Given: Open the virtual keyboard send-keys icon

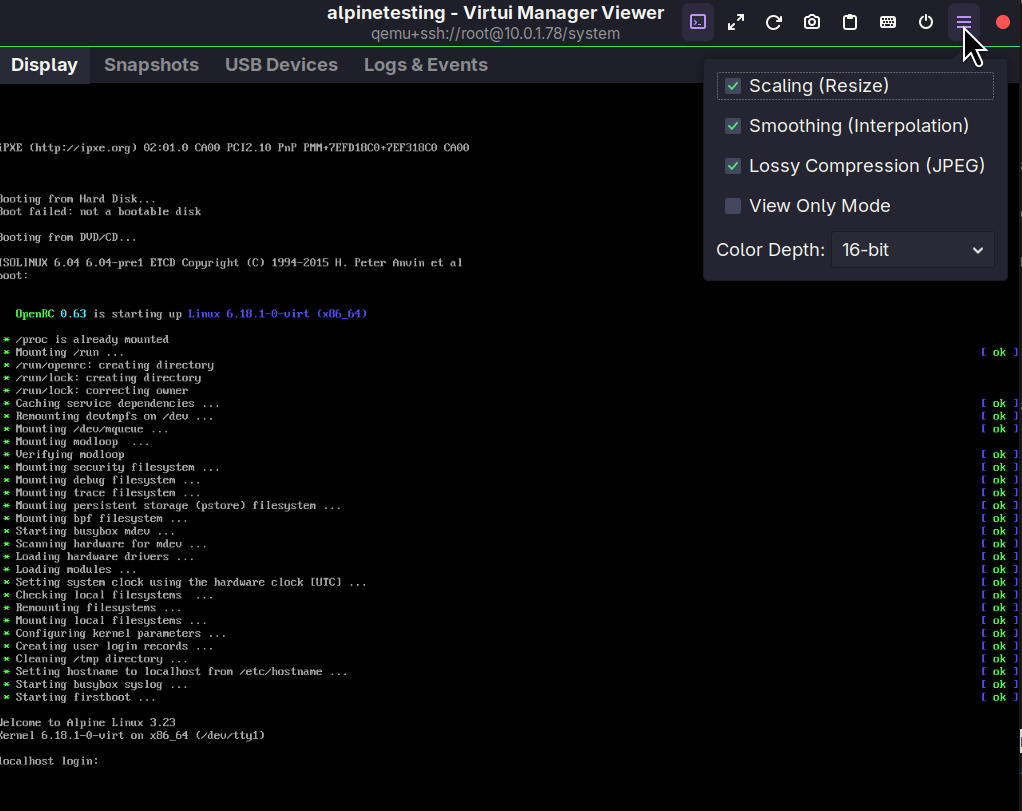Looking at the screenshot, I should coord(887,21).
